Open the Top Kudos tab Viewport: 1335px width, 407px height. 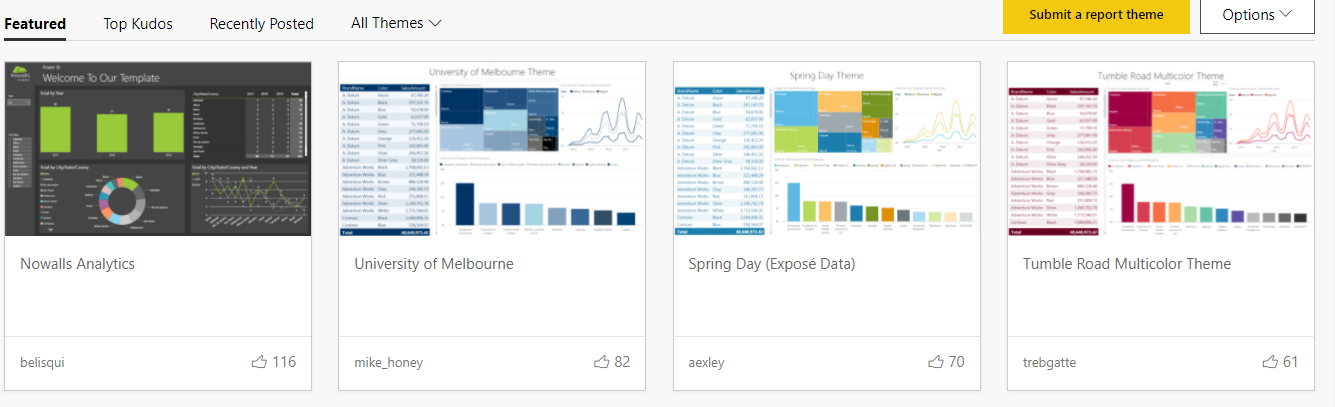[138, 23]
